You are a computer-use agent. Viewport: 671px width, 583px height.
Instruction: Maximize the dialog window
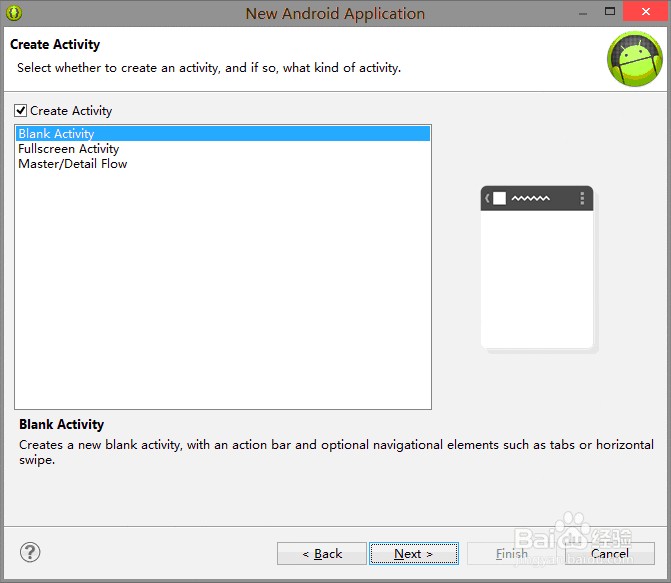pyautogui.click(x=610, y=11)
